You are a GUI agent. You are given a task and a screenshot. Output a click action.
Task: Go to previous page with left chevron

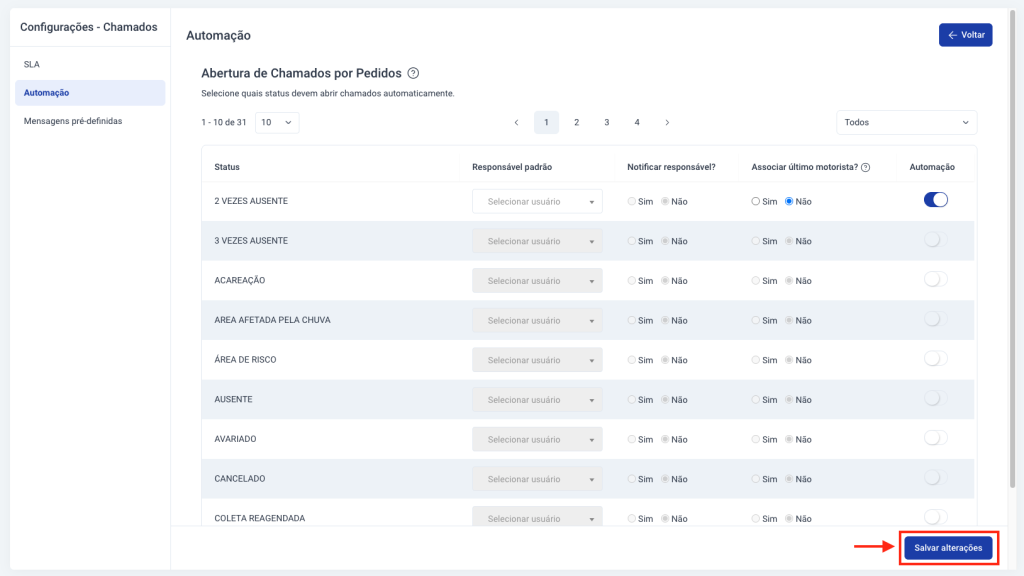coord(516,122)
